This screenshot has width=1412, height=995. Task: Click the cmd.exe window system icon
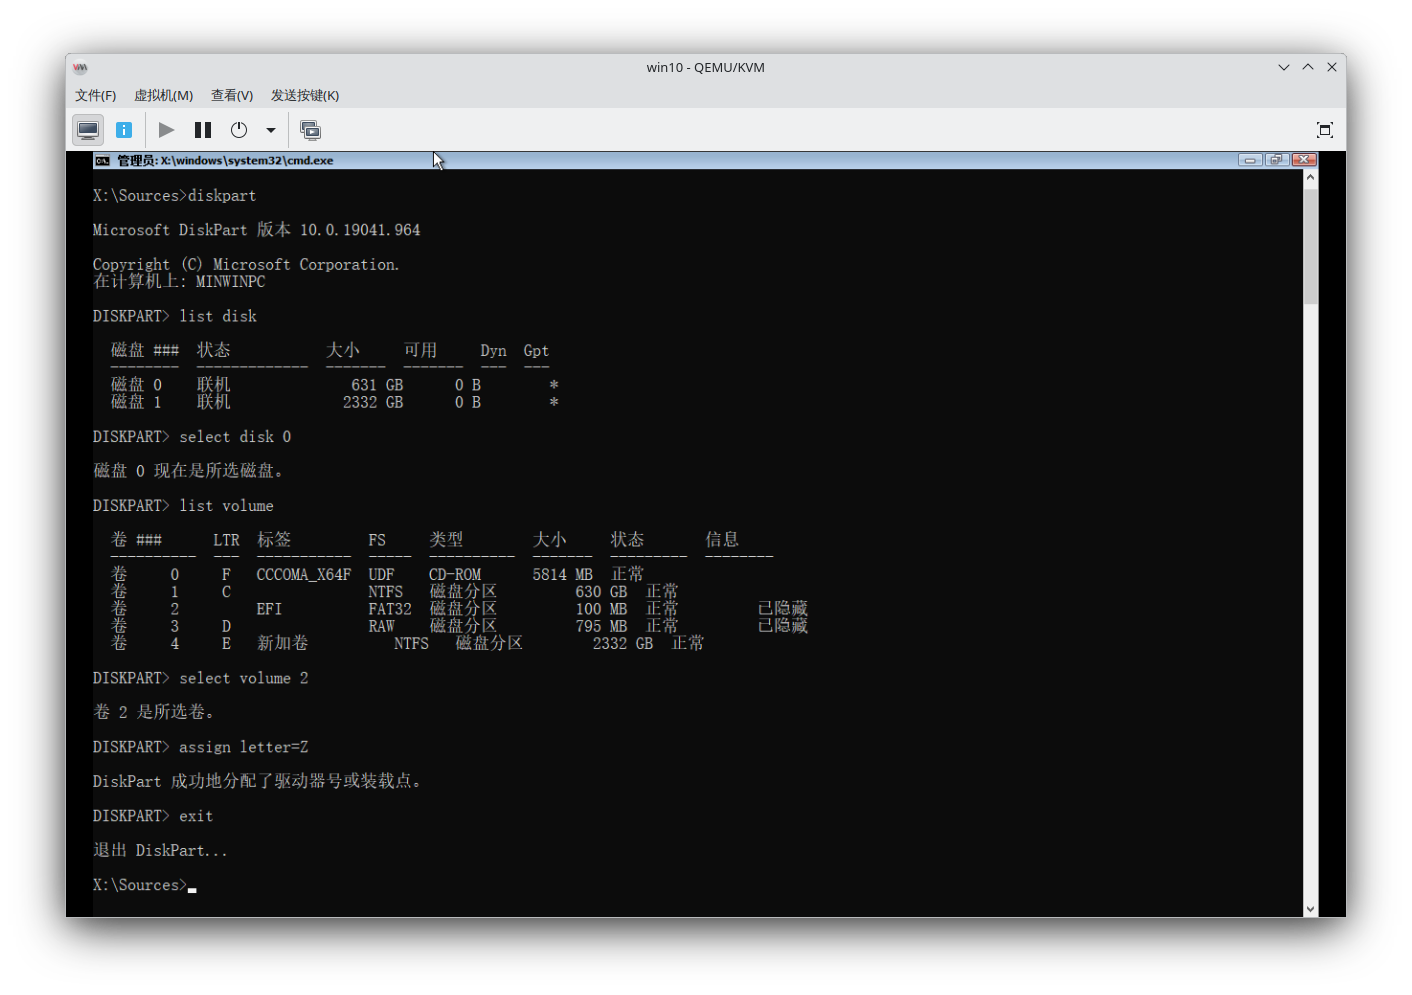[102, 160]
